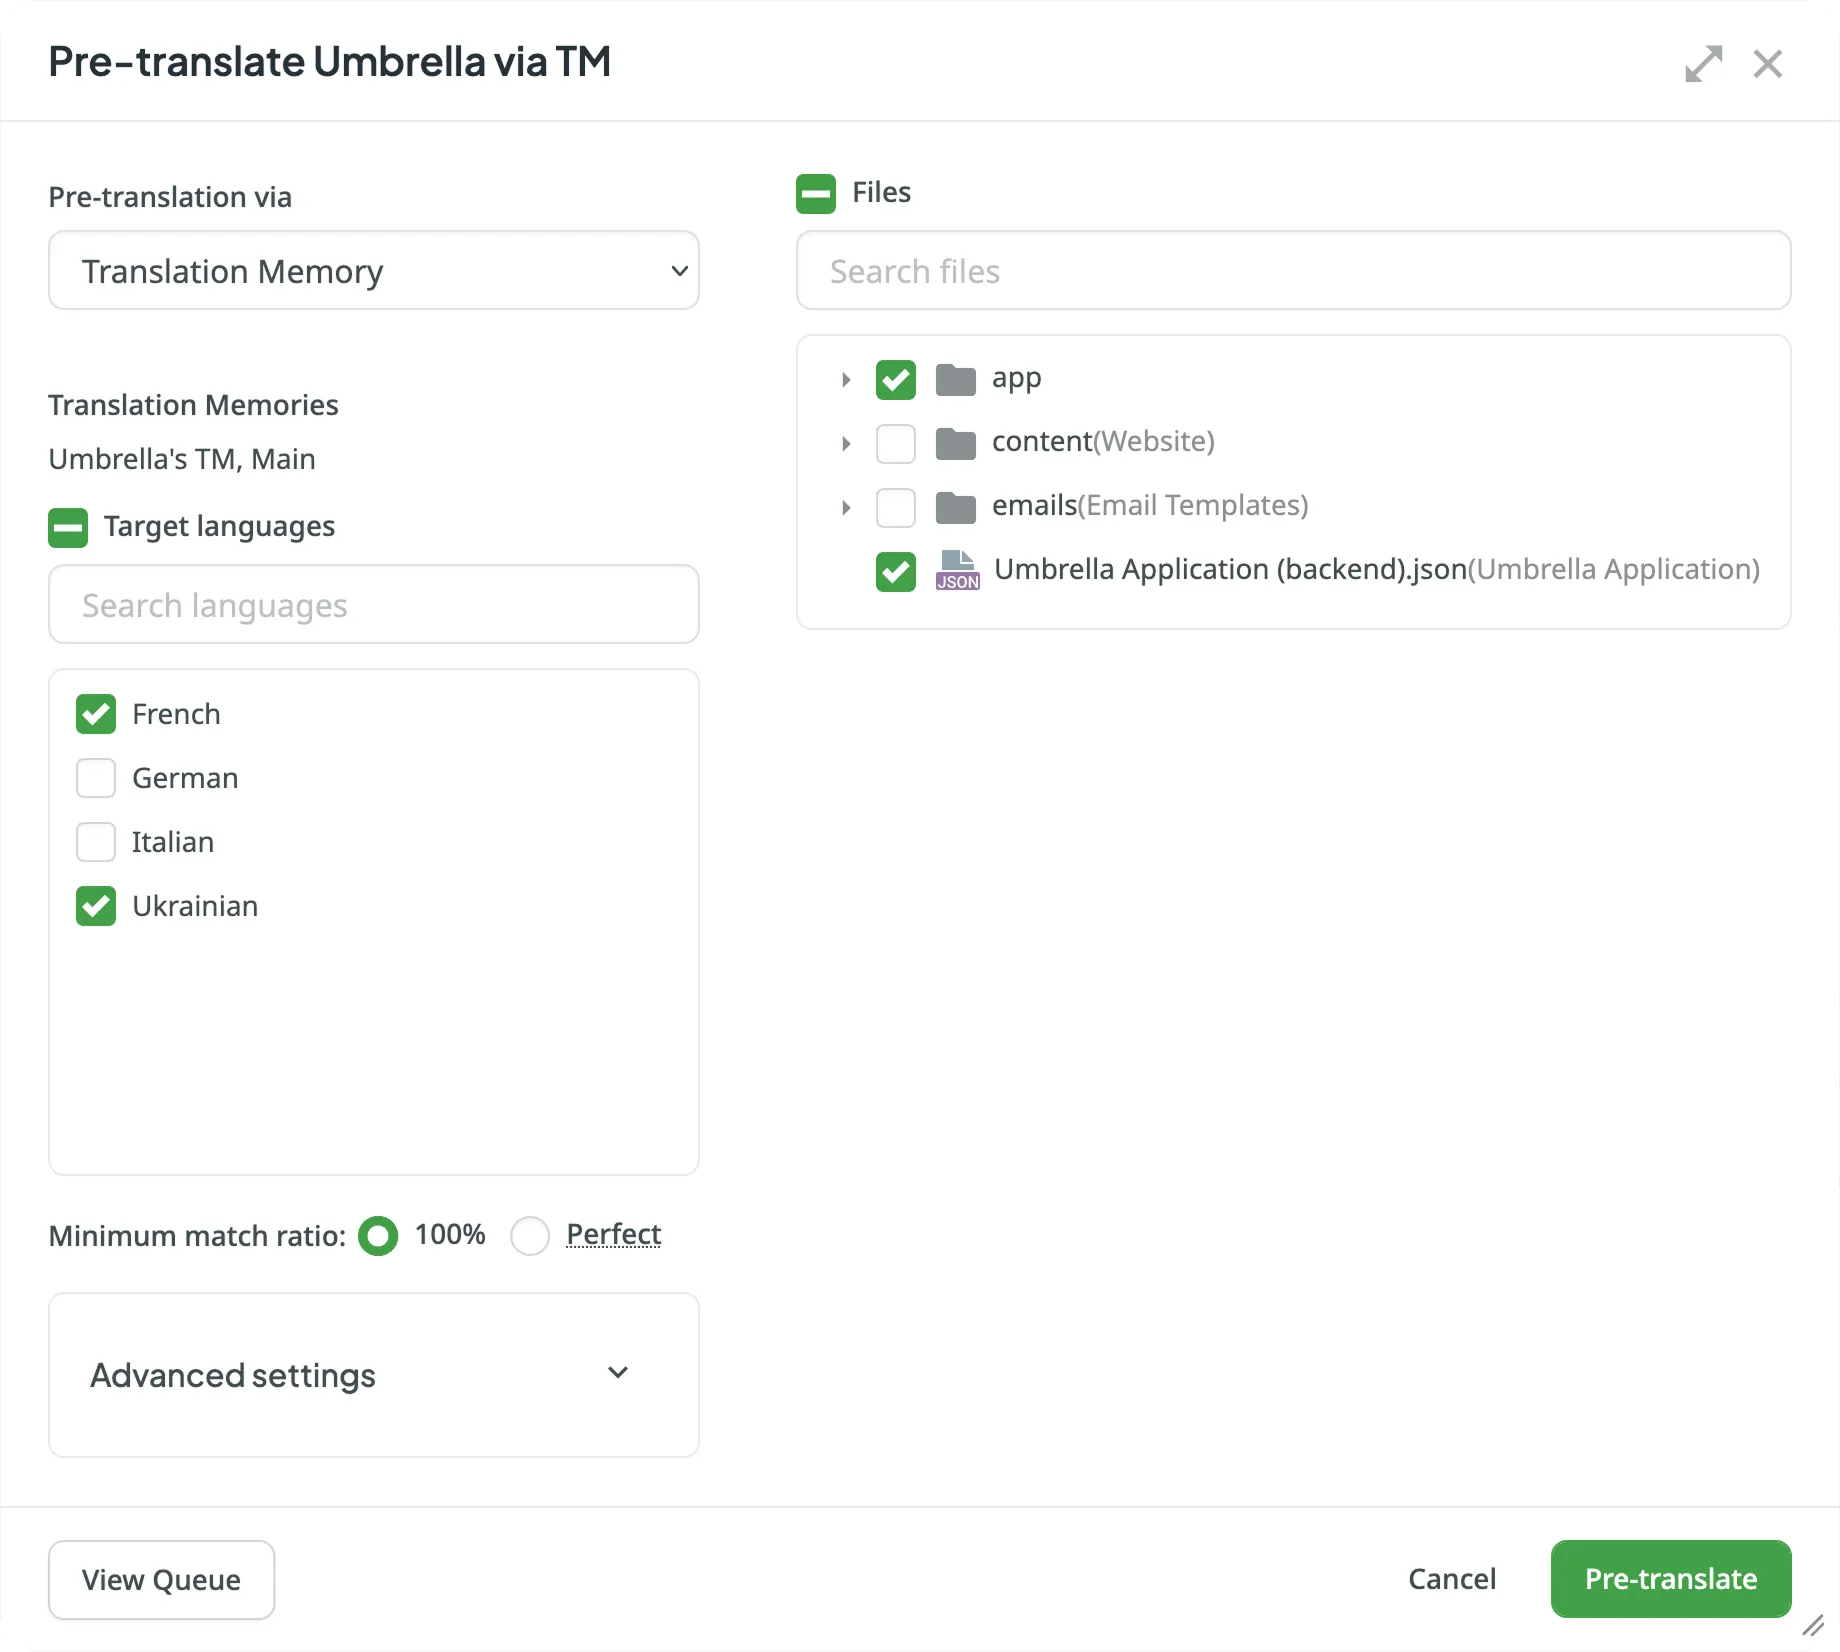1840x1652 pixels.
Task: Focus the Search files field
Action: tap(1292, 271)
